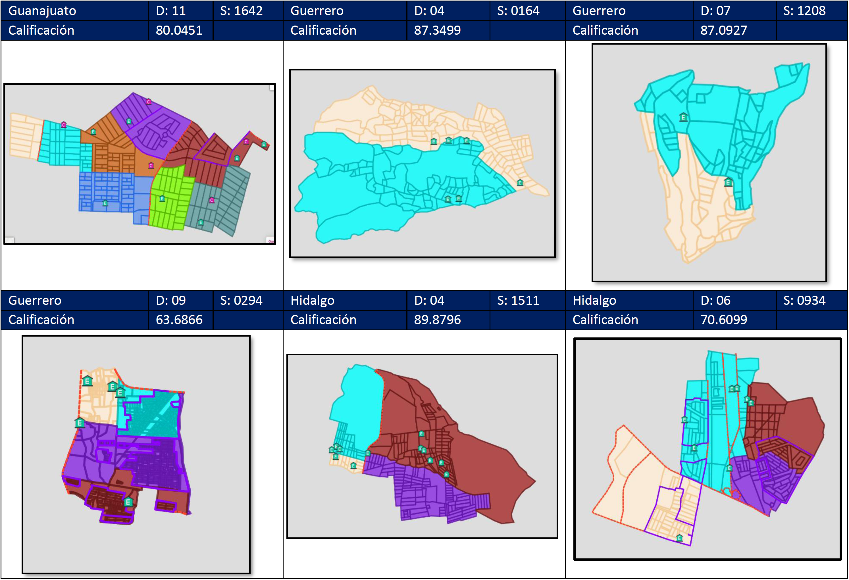Select the Guanajuato state header cell
This screenshot has height=580, width=849.
coord(76,11)
